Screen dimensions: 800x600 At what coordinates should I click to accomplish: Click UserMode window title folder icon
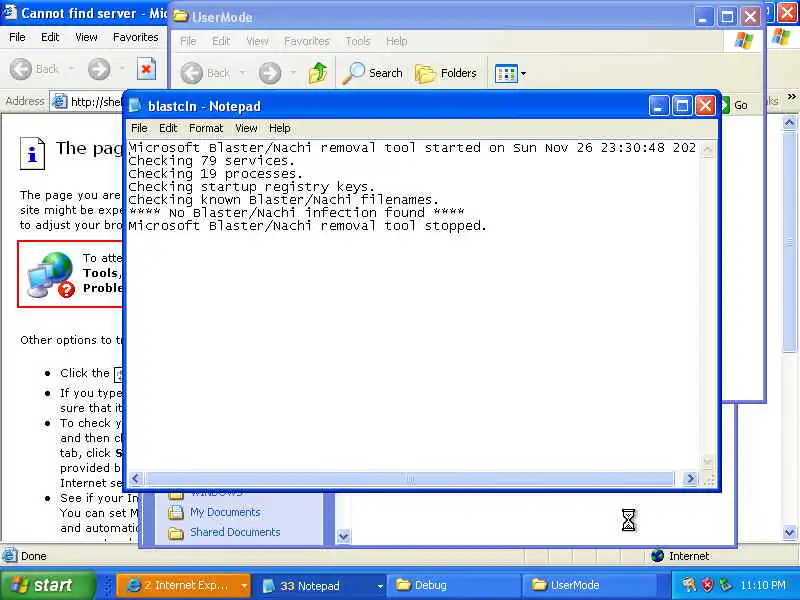(180, 16)
